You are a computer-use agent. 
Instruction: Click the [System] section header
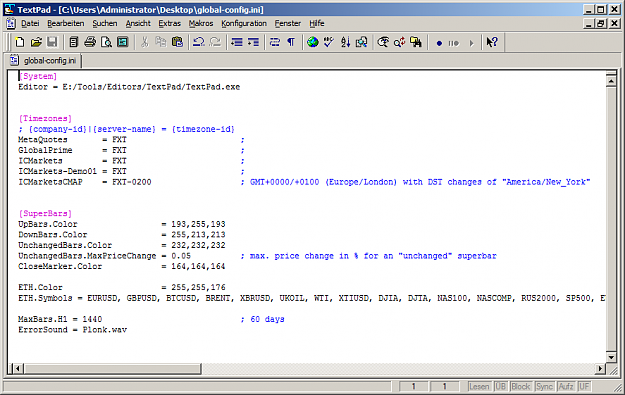tap(38, 76)
